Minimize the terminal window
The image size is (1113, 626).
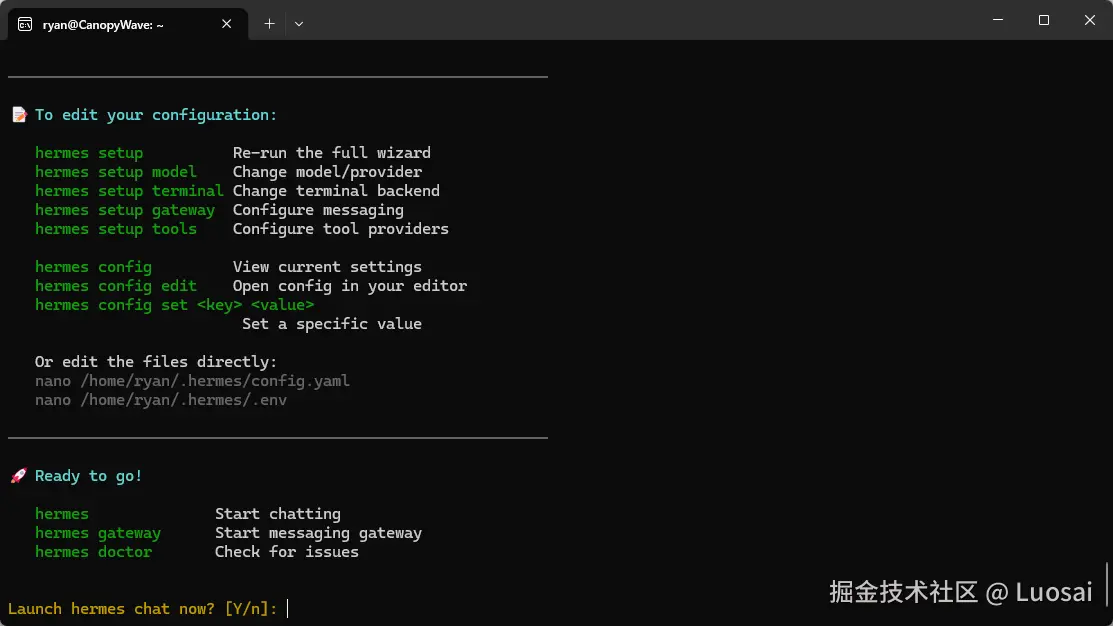click(997, 20)
